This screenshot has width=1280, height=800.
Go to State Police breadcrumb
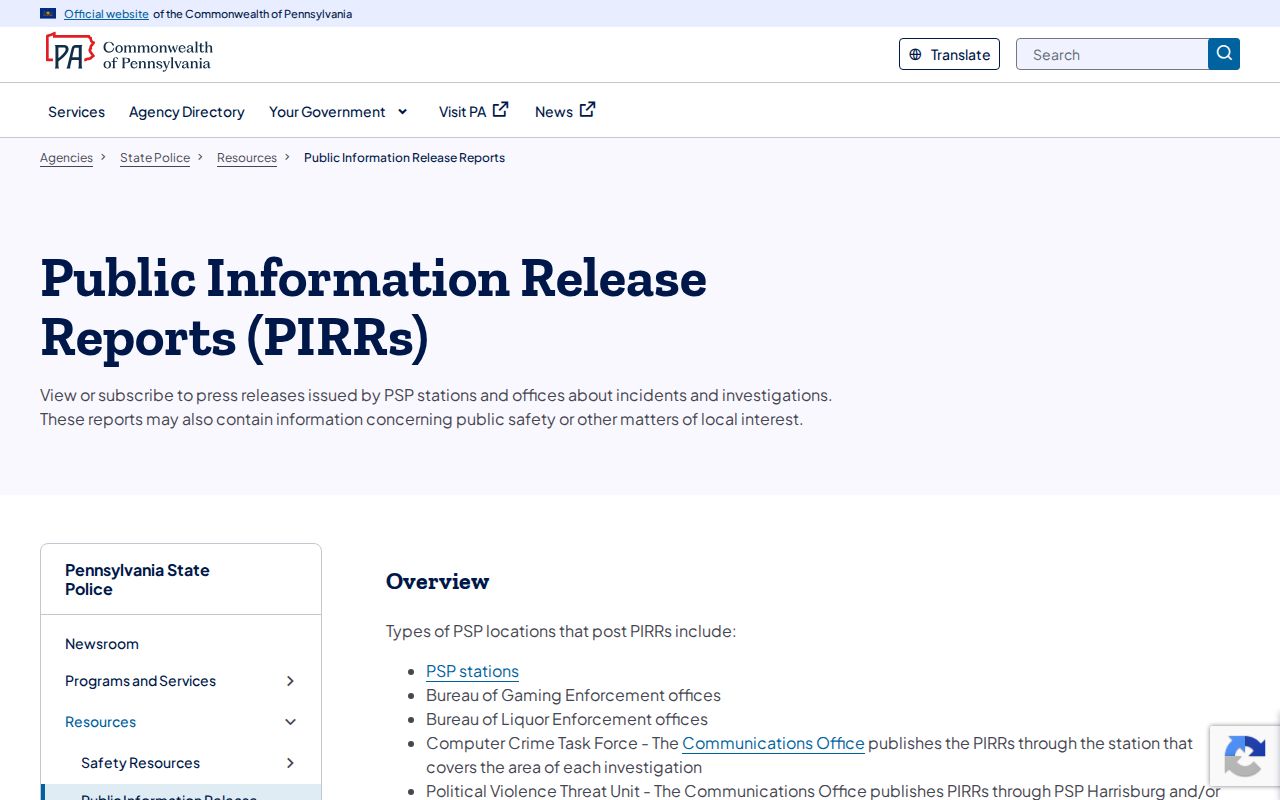click(x=155, y=158)
